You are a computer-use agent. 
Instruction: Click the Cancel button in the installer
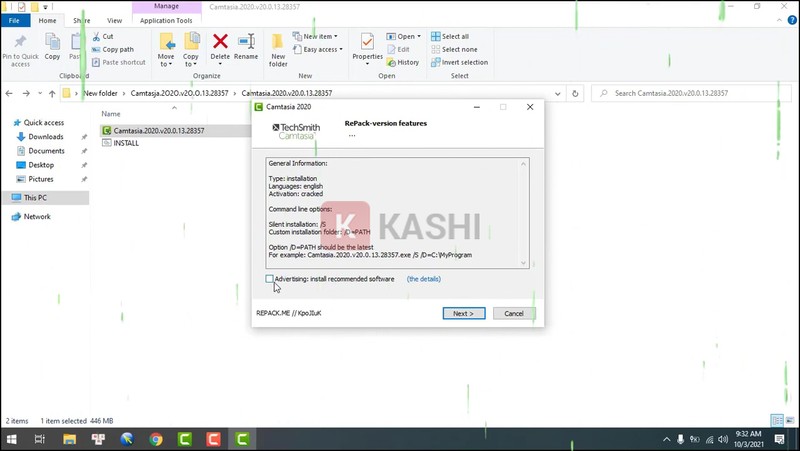tap(514, 313)
